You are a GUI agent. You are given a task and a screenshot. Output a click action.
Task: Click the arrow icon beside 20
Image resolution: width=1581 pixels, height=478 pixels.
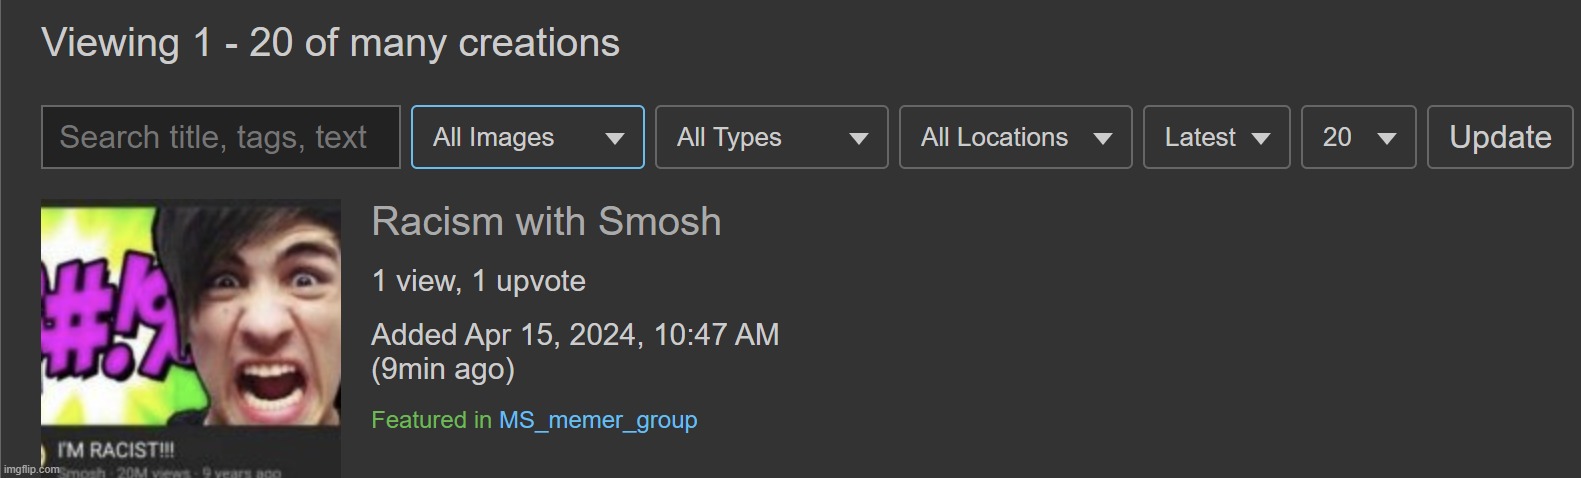point(1387,139)
